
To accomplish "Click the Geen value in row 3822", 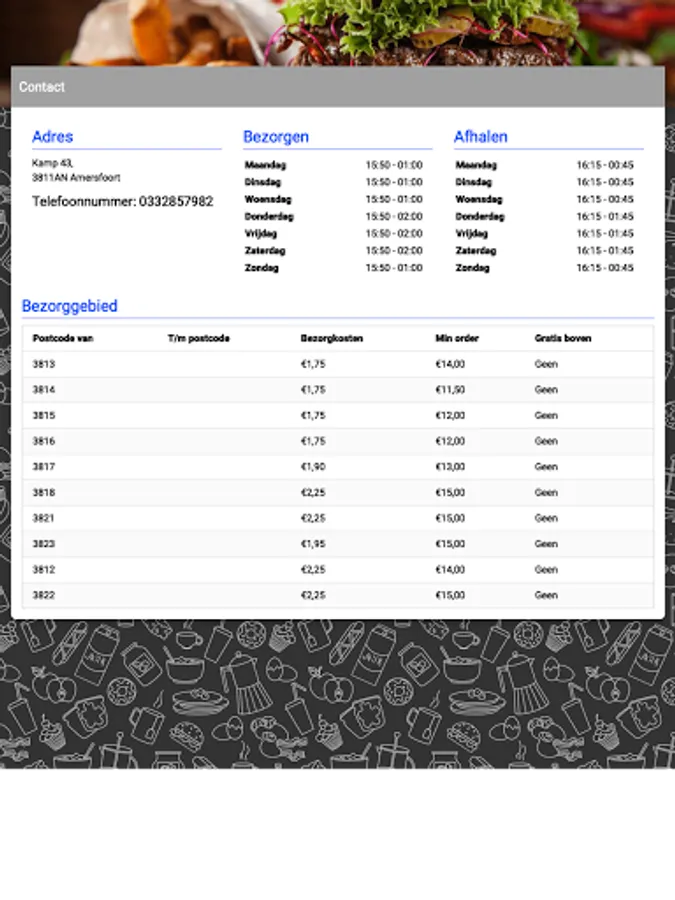I will point(546,596).
